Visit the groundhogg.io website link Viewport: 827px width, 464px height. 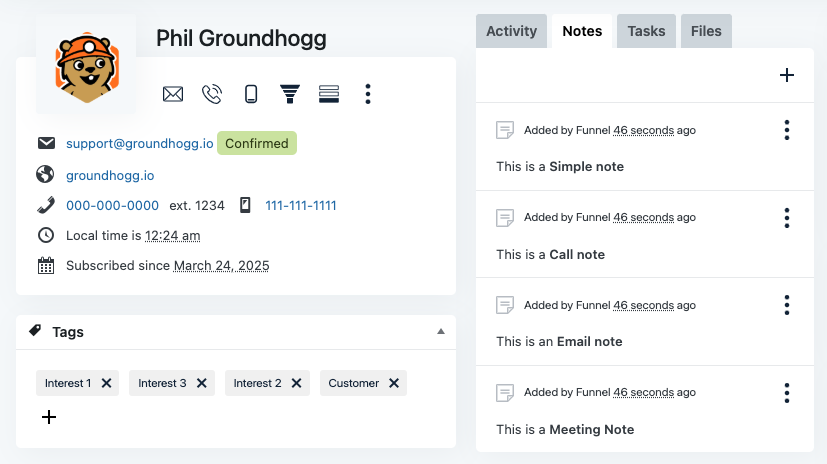coord(110,176)
